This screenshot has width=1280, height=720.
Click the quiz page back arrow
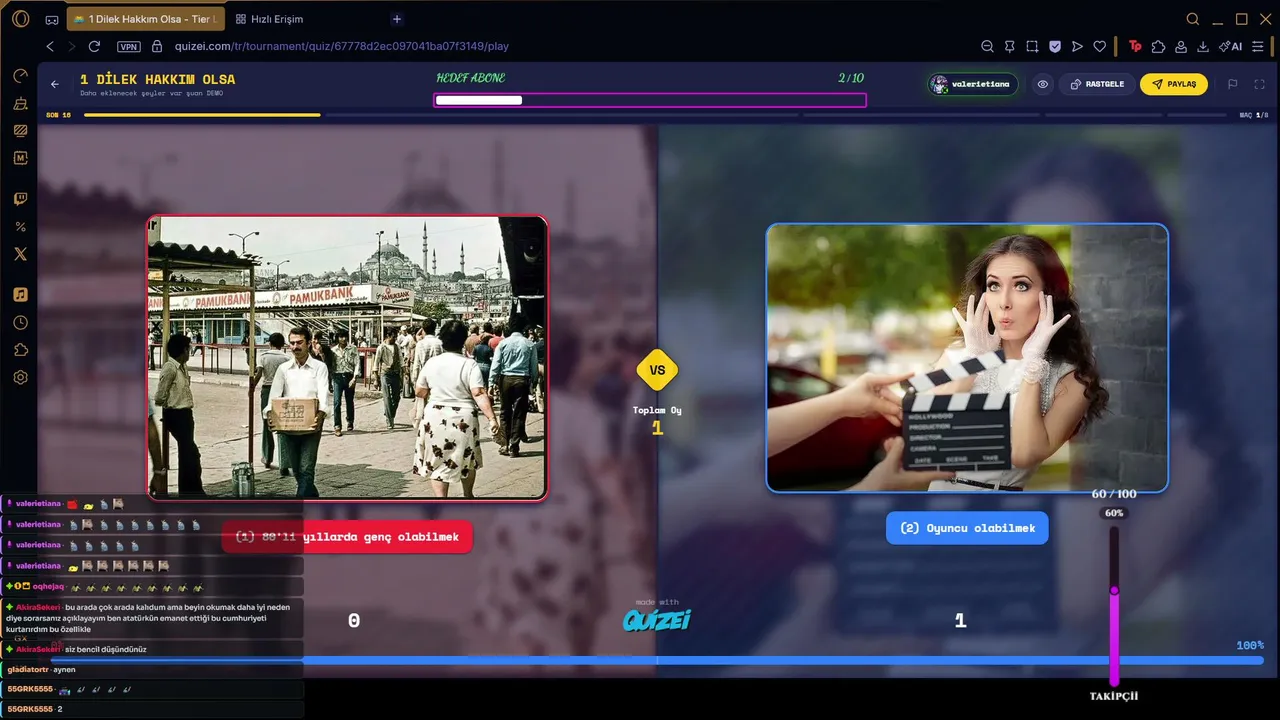(55, 85)
